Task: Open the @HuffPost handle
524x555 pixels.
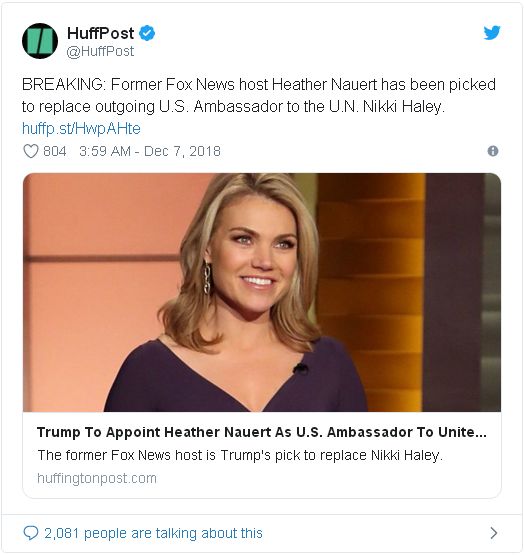Action: point(100,52)
